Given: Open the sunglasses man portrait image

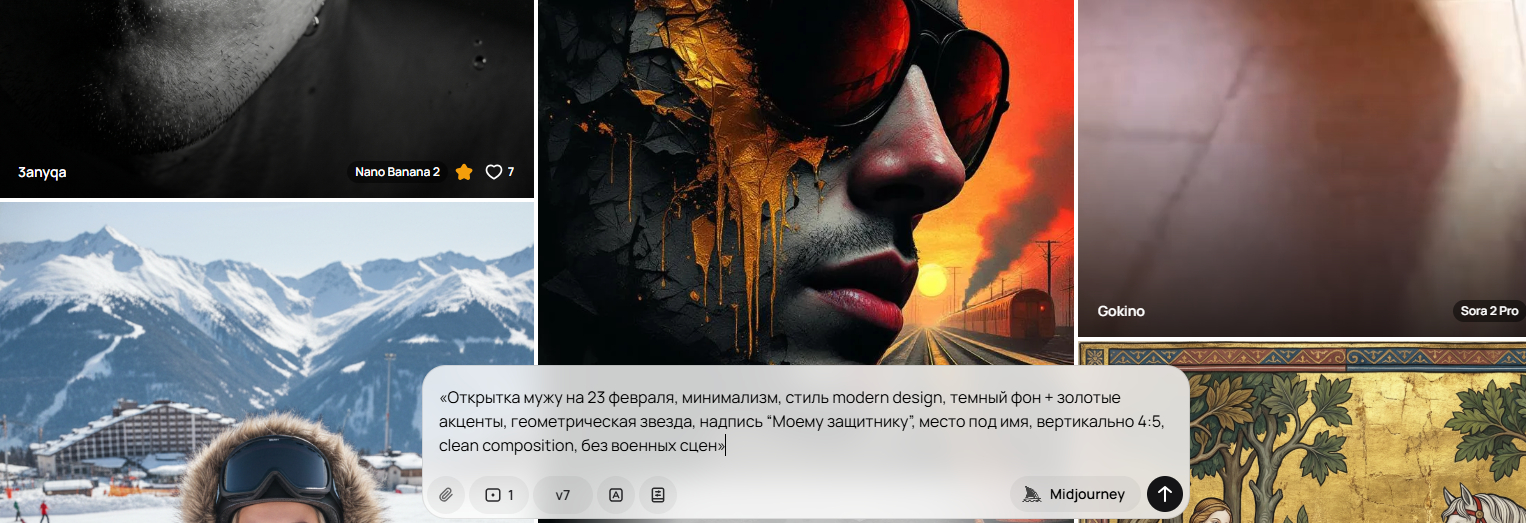Looking at the screenshot, I should click(806, 180).
